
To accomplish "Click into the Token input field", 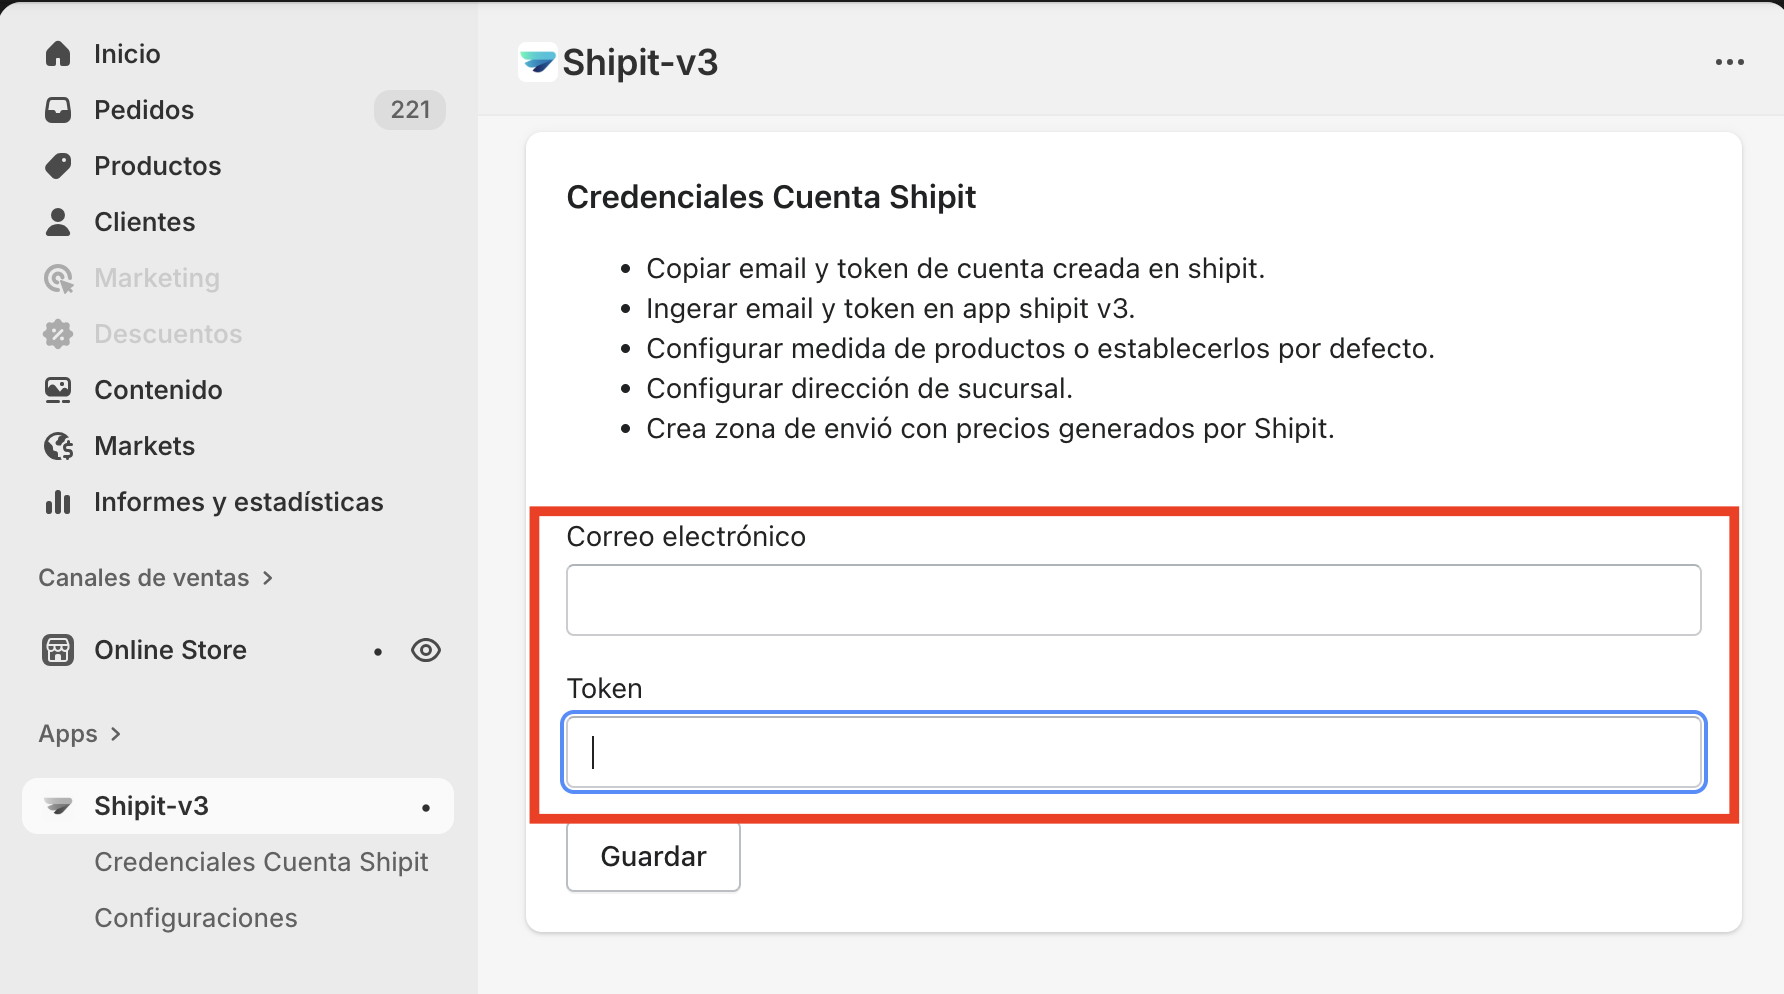I will pos(1133,752).
